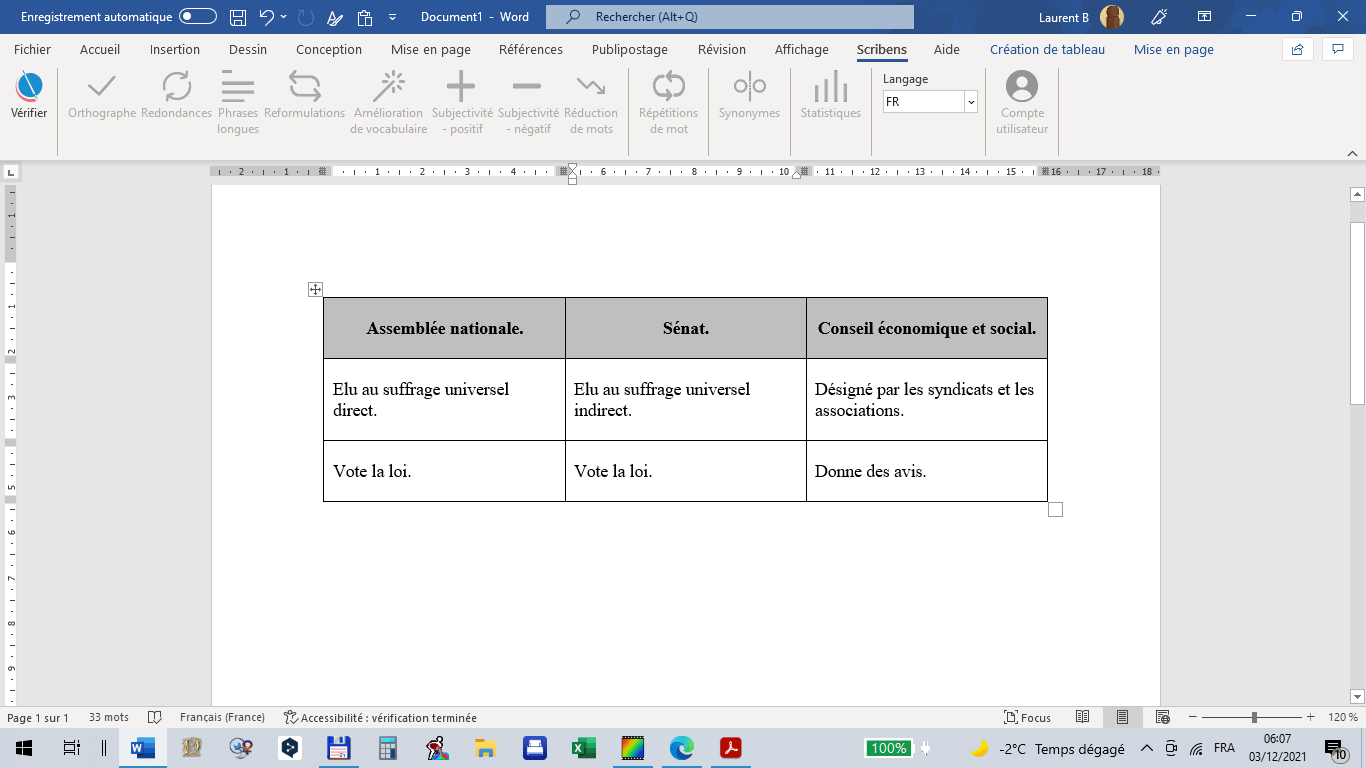
Task: Toggle the Enregistrement automatique switch
Action: coord(198,17)
